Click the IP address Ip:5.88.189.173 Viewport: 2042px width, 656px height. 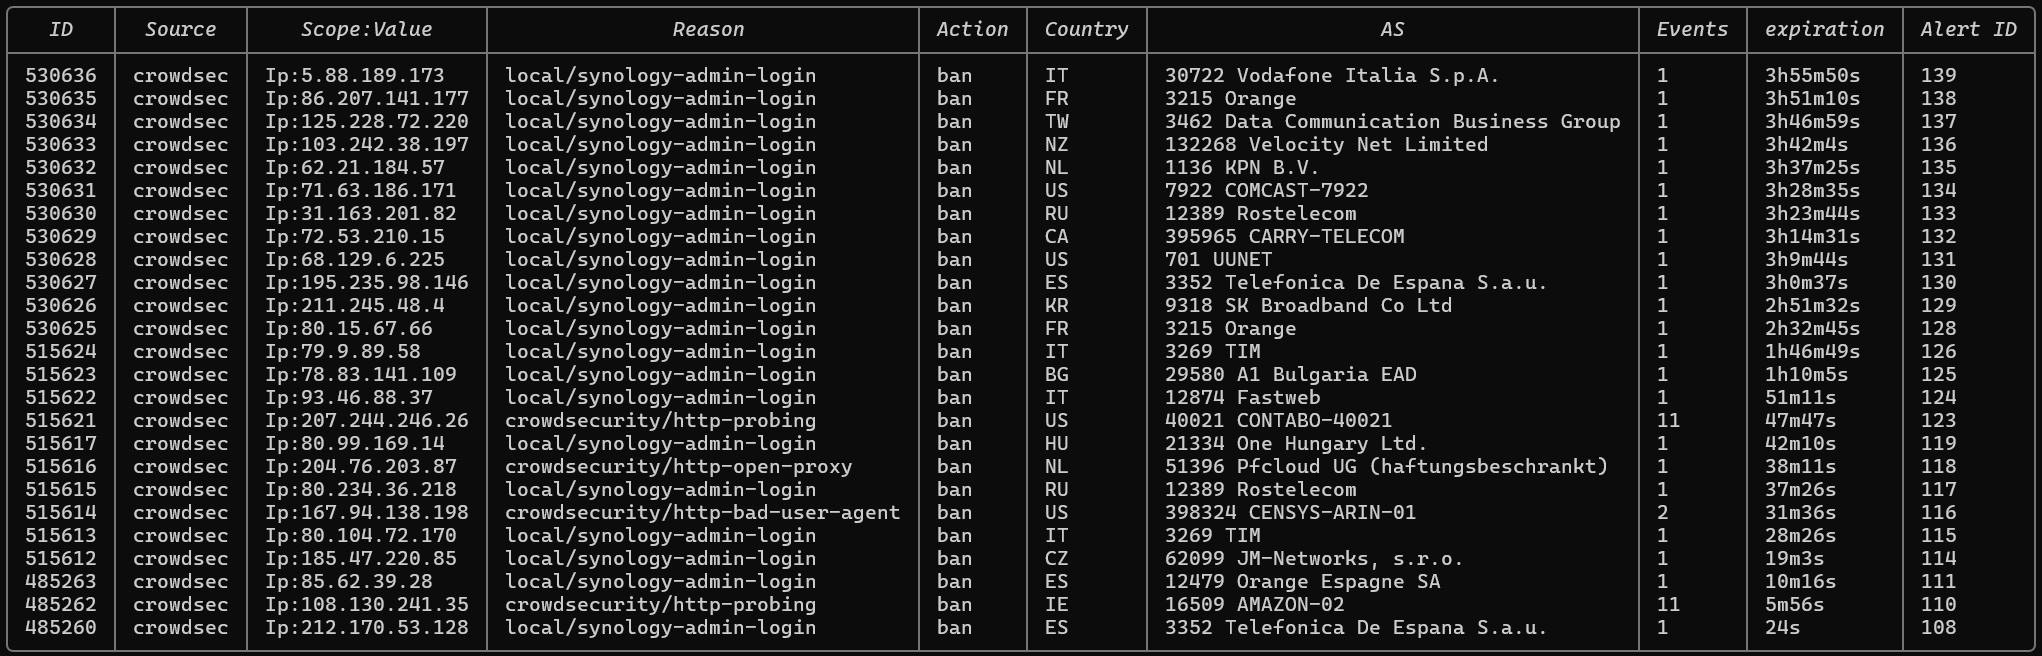click(x=354, y=76)
